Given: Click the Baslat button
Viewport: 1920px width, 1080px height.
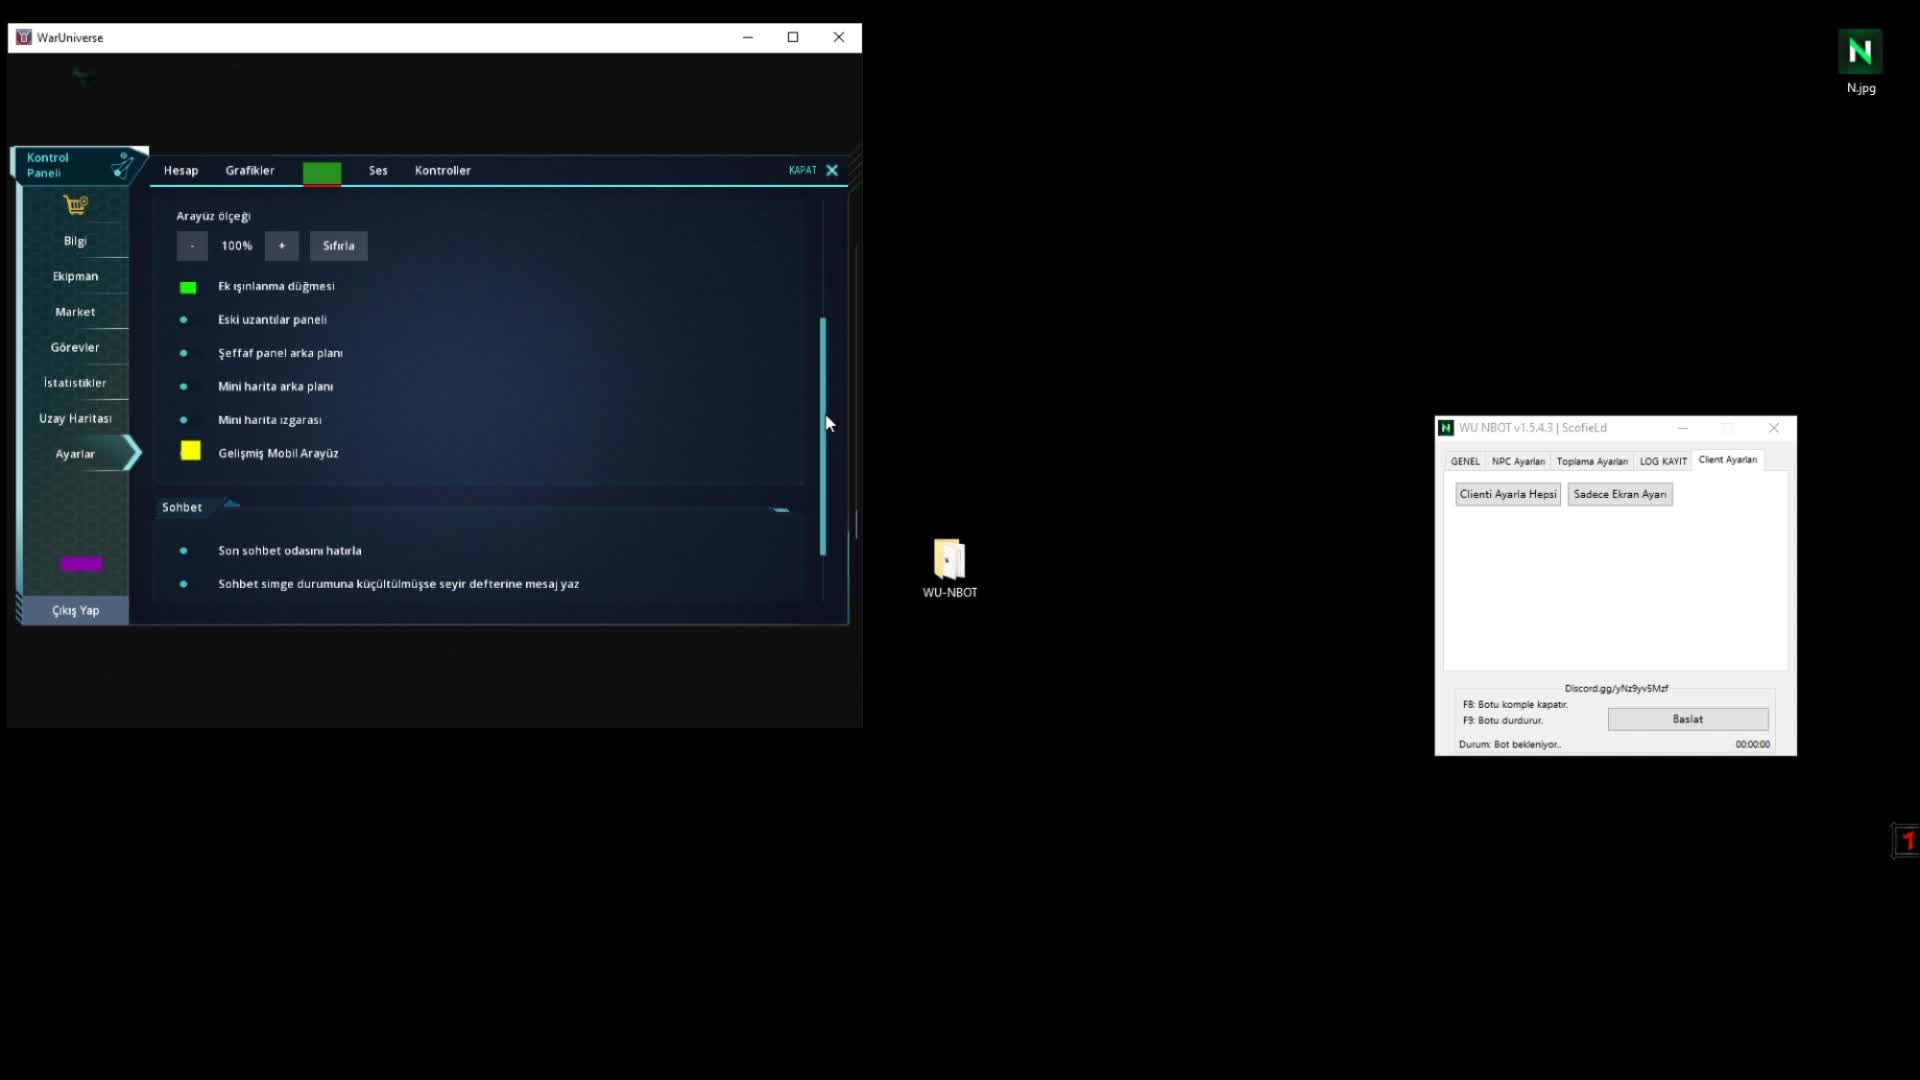Looking at the screenshot, I should coord(1687,719).
